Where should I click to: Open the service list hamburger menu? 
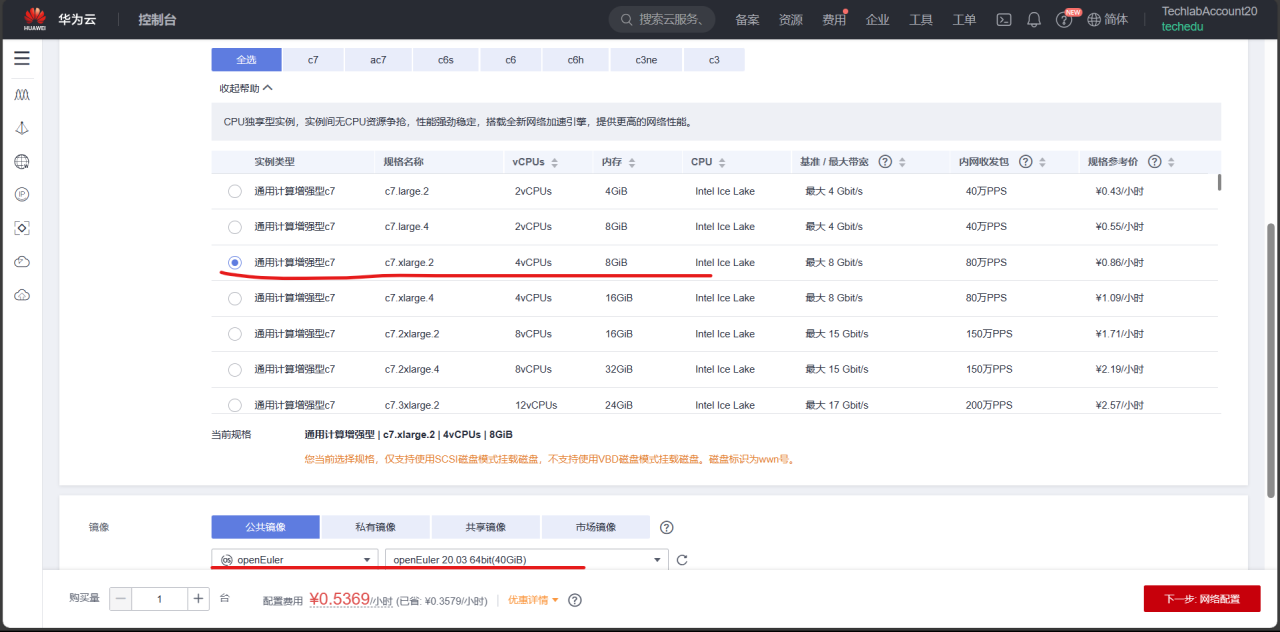[x=22, y=57]
